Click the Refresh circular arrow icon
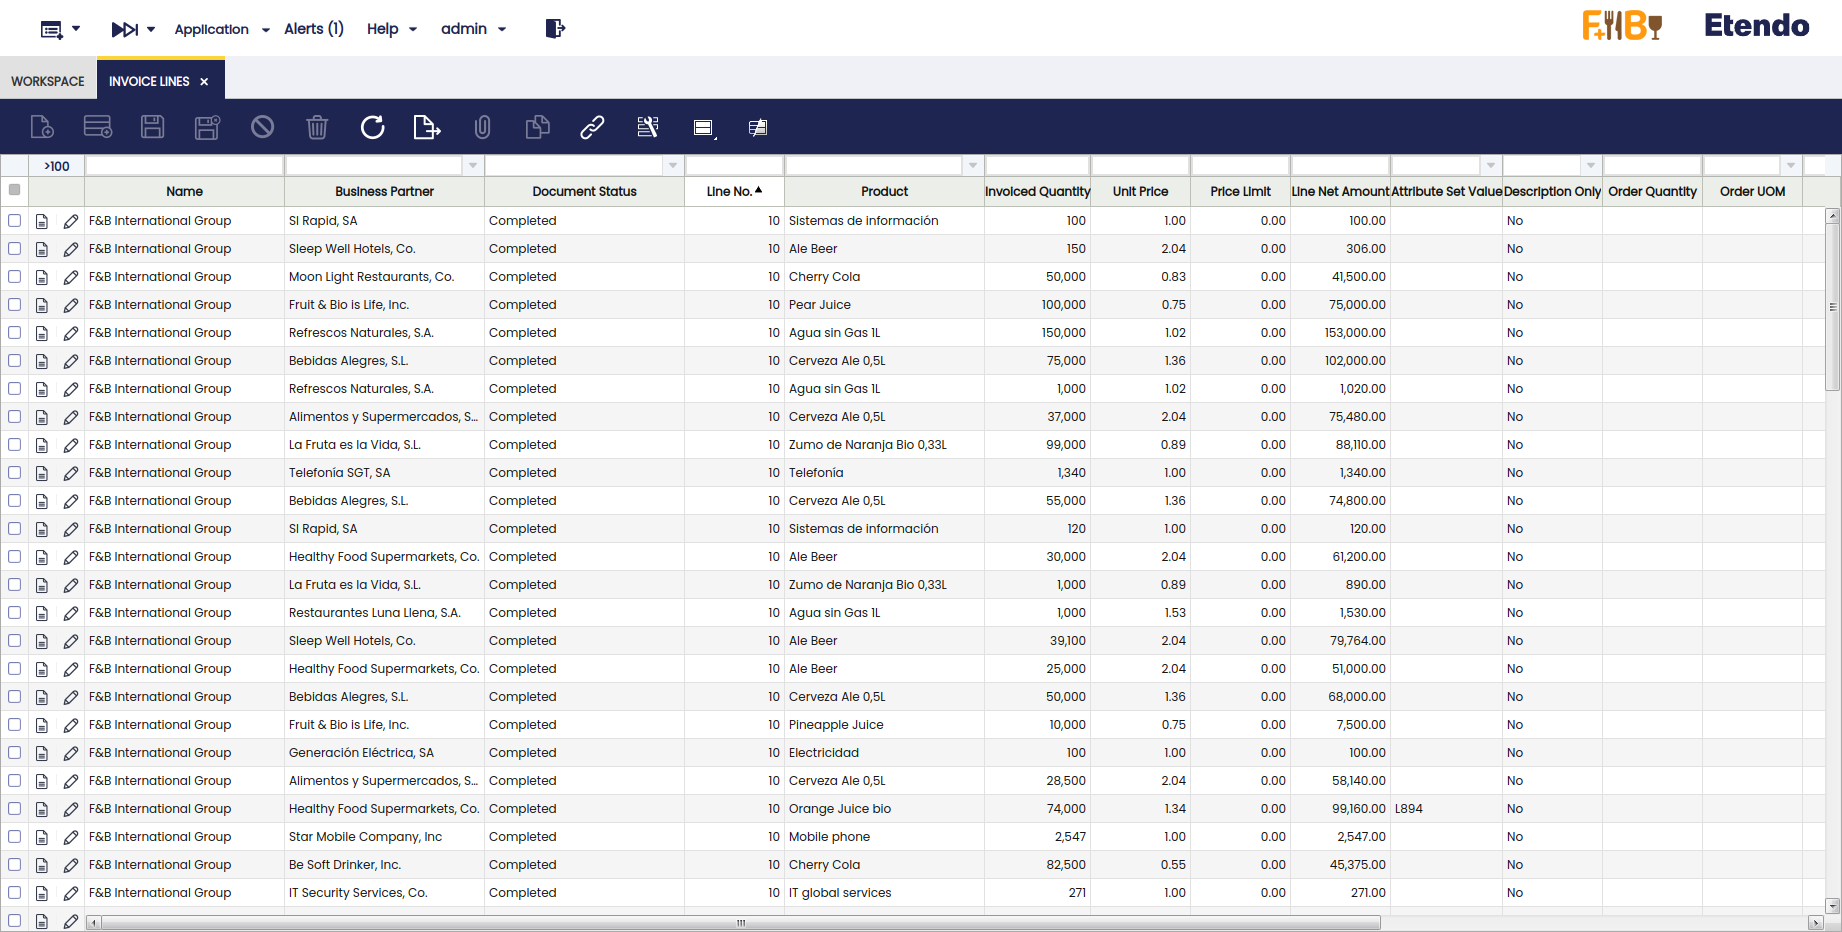This screenshot has height=932, width=1842. pos(372,127)
